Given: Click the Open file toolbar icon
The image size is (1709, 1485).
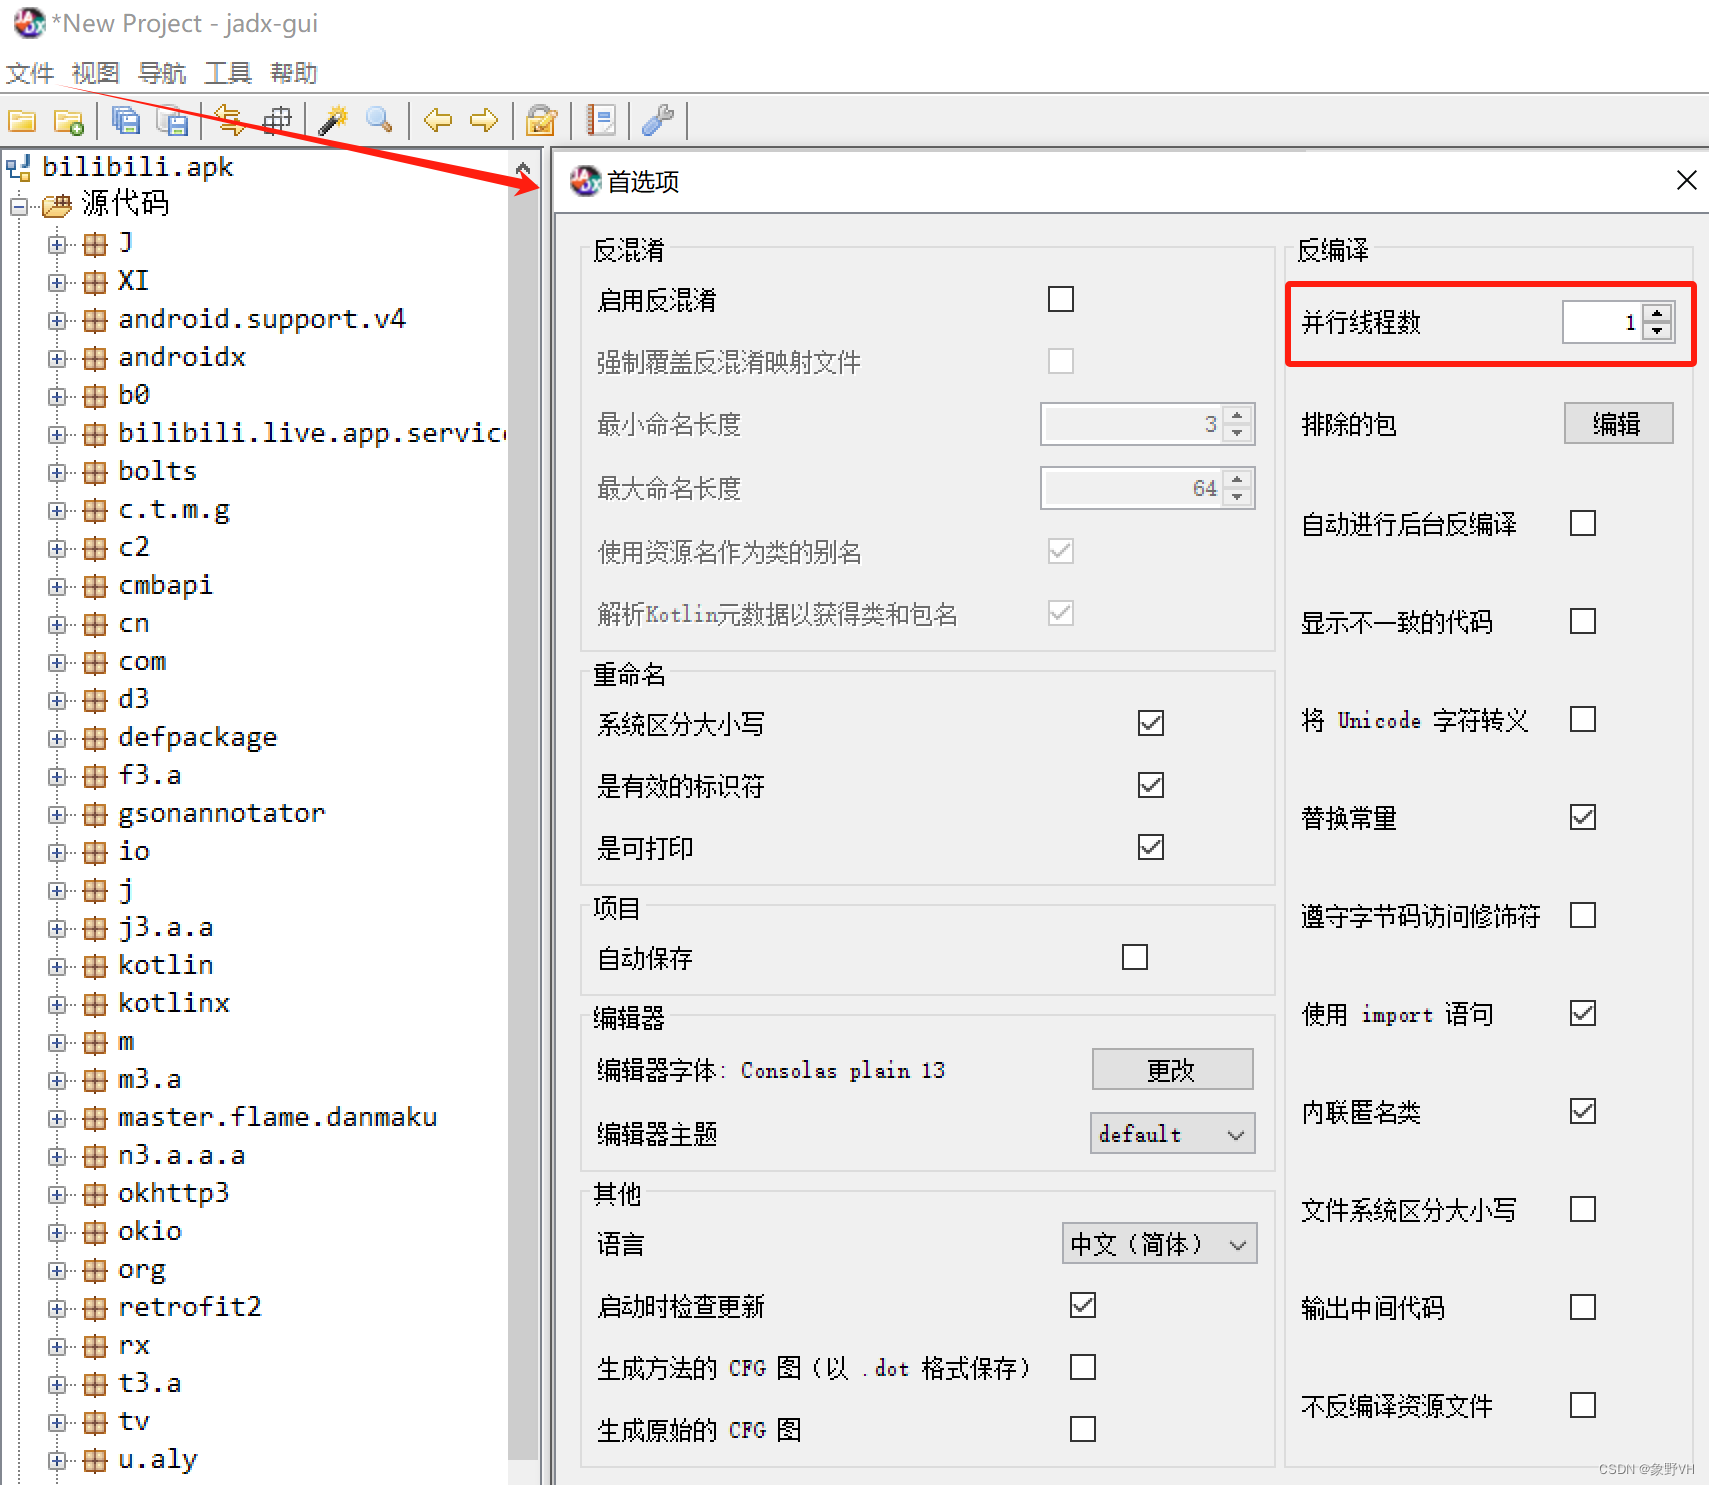Looking at the screenshot, I should pos(22,121).
